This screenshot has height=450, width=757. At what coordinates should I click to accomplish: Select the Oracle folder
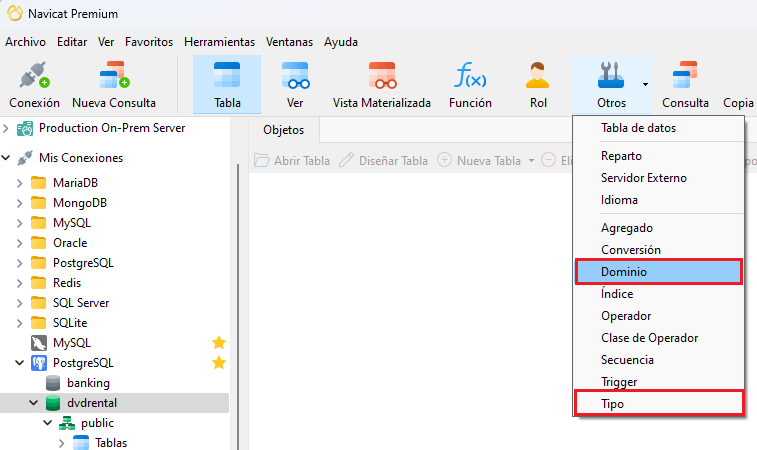point(59,243)
